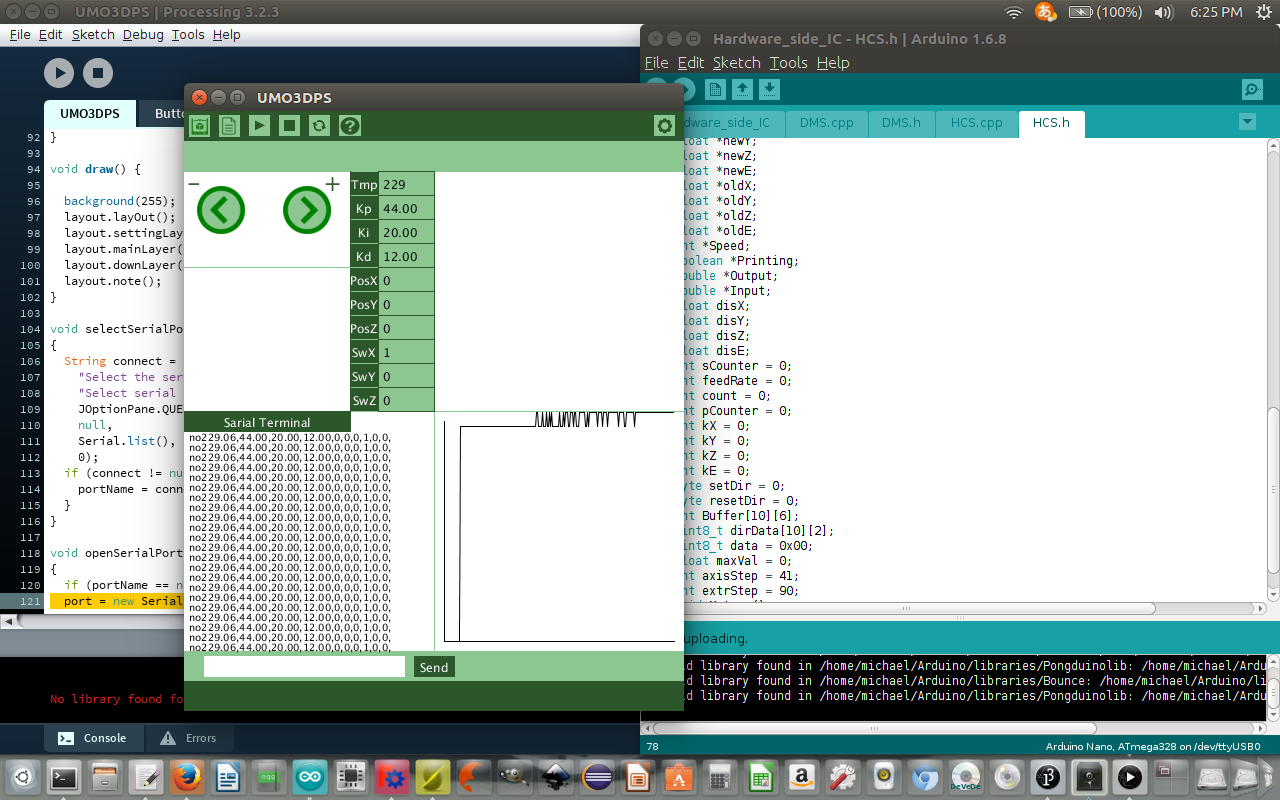The height and width of the screenshot is (800, 1280).
Task: Expand the Arduino tab dropdown arrow
Action: [1247, 122]
